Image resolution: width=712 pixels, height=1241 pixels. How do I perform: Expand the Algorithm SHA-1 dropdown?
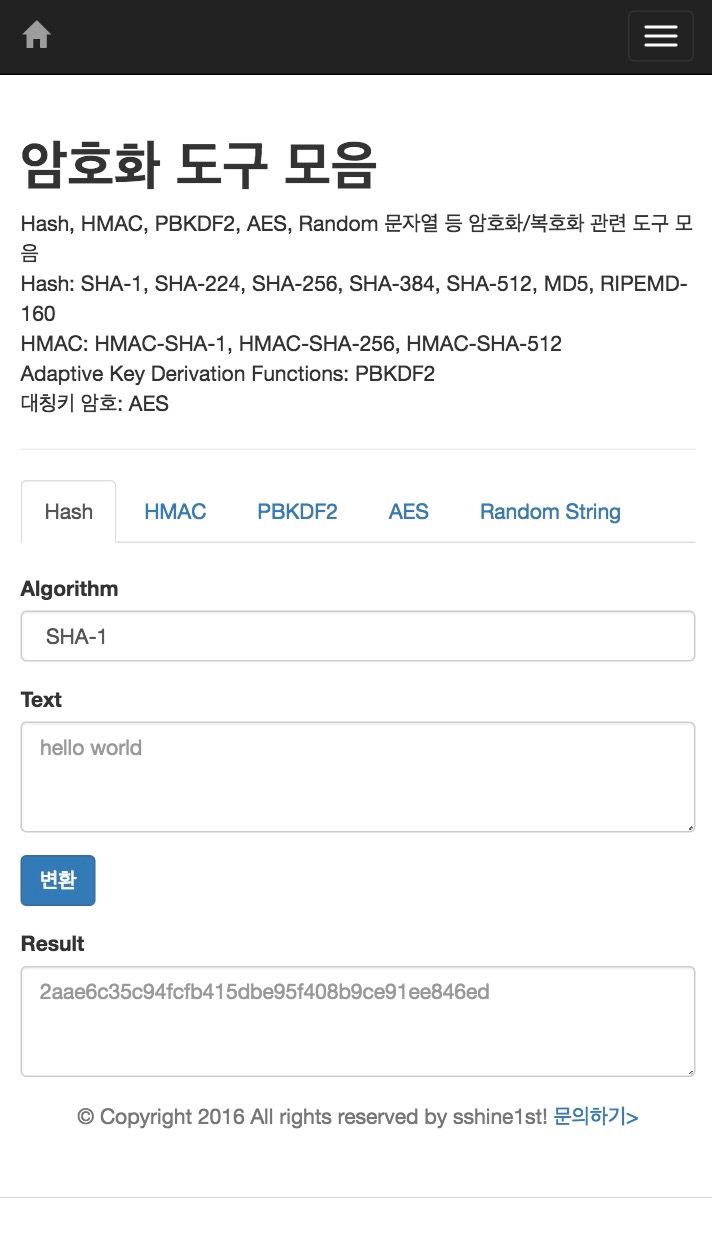point(358,636)
